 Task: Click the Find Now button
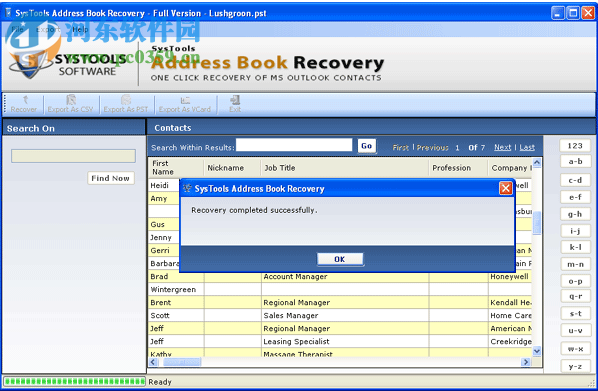coord(111,178)
